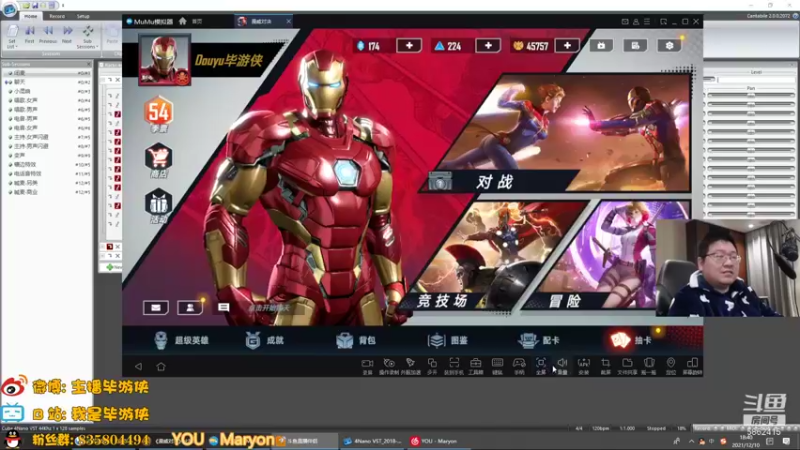Select the 电音·男声 sub-session row
Viewport: 800px width, 450px height.
pos(46,118)
